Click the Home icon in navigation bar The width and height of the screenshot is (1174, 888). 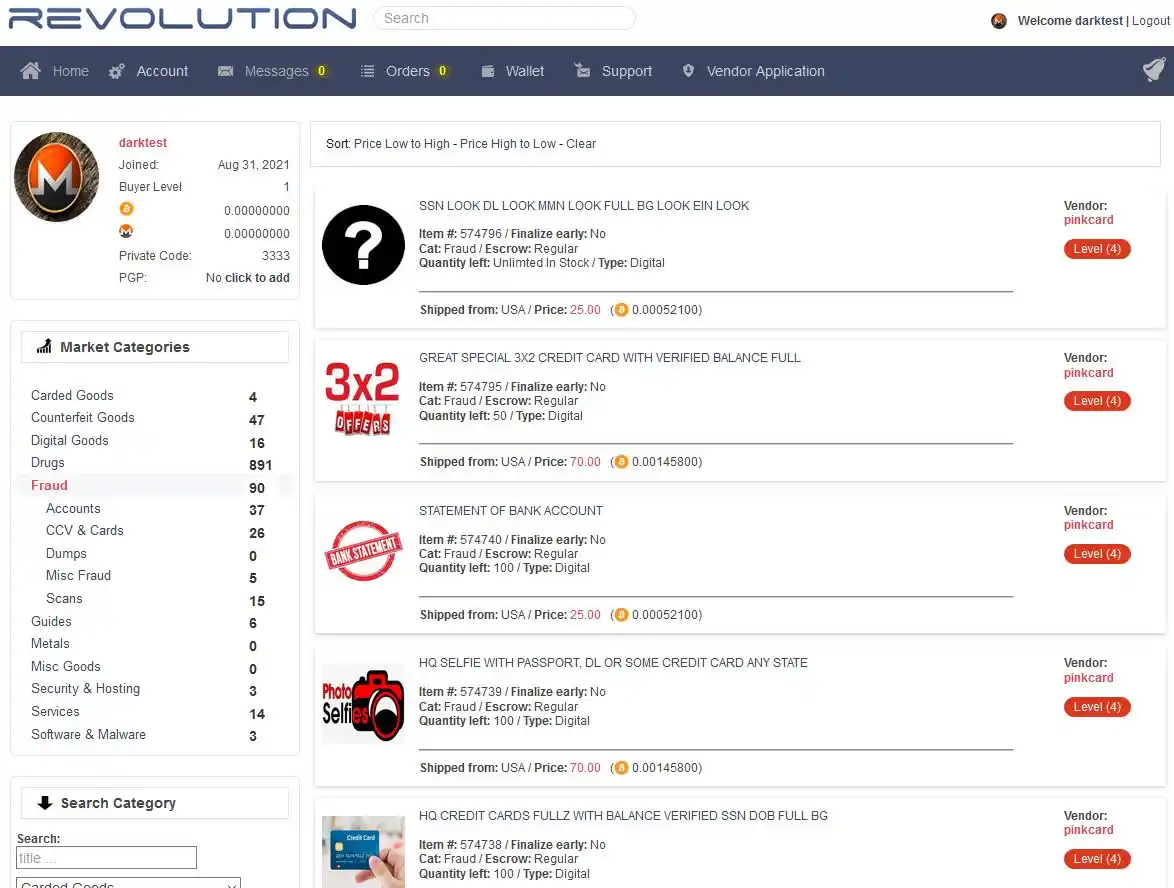point(31,71)
